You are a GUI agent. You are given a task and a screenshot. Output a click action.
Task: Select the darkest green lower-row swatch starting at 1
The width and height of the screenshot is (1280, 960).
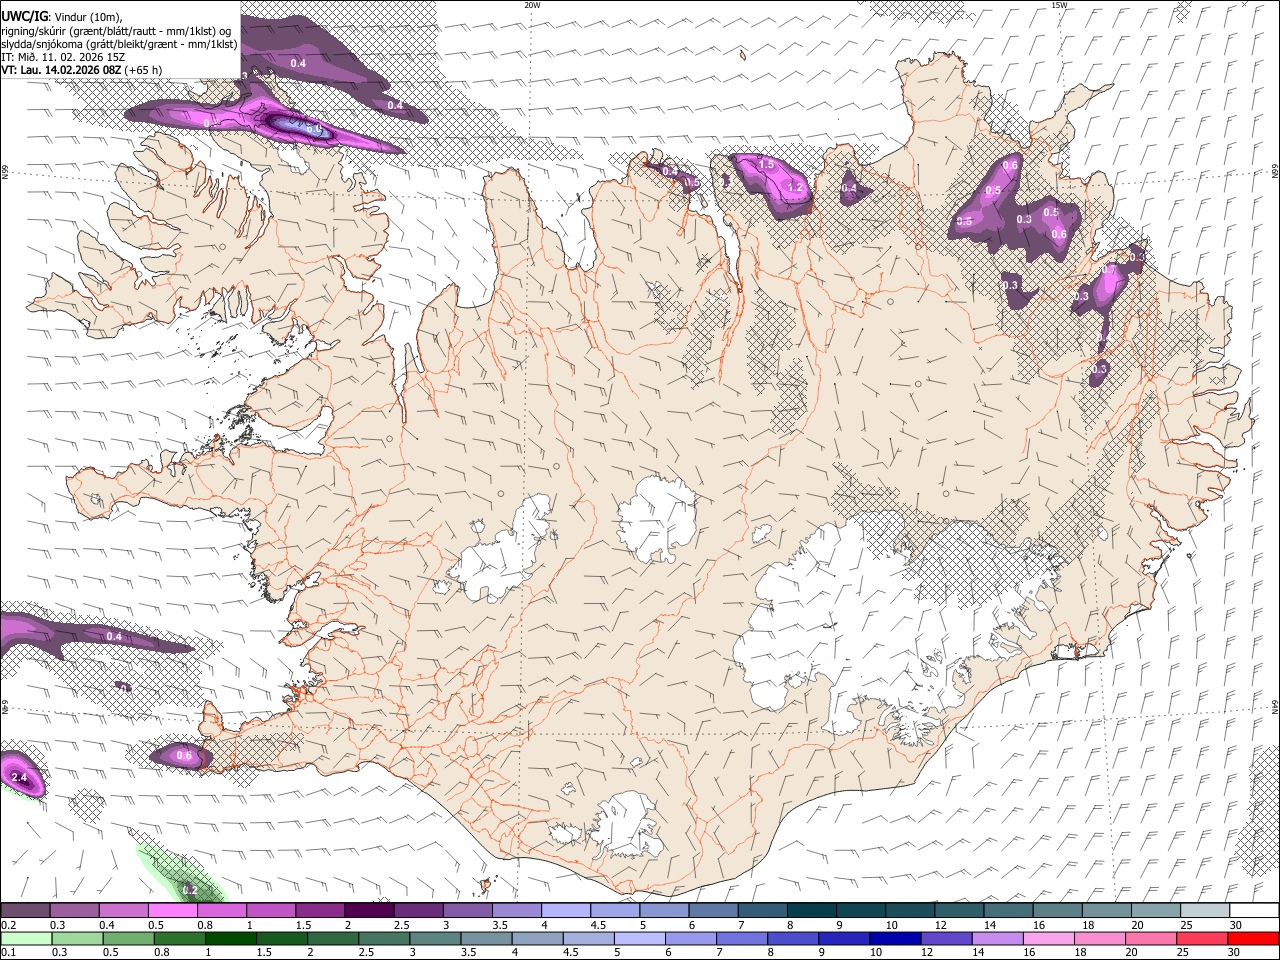[230, 938]
